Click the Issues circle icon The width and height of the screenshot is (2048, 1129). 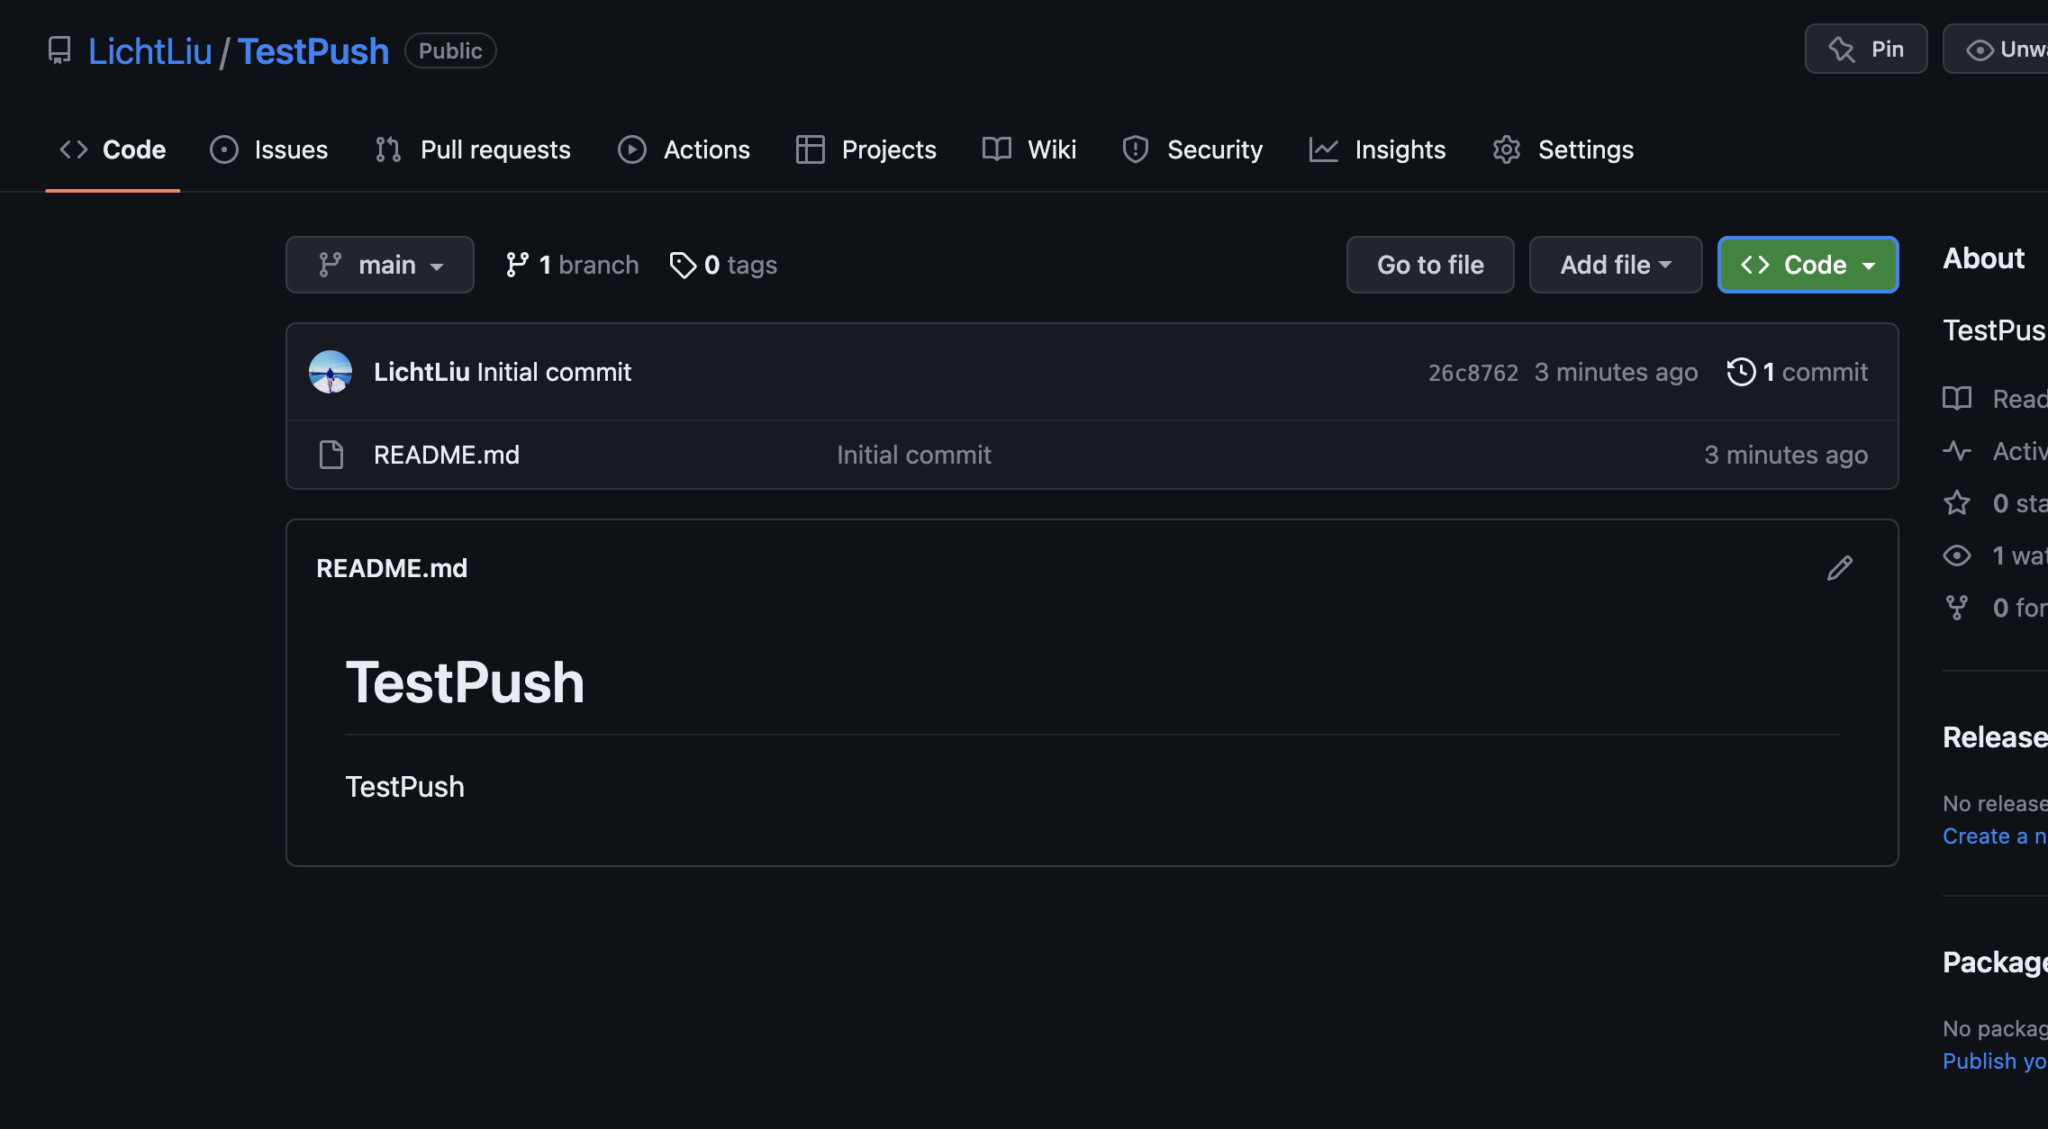[x=224, y=149]
